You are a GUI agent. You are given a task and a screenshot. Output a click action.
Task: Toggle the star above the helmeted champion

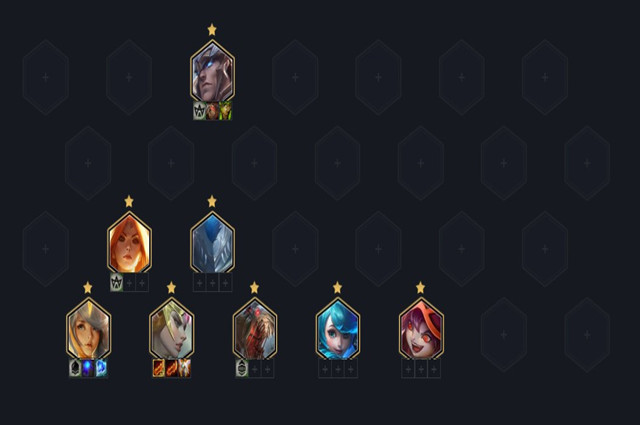pyautogui.click(x=212, y=30)
